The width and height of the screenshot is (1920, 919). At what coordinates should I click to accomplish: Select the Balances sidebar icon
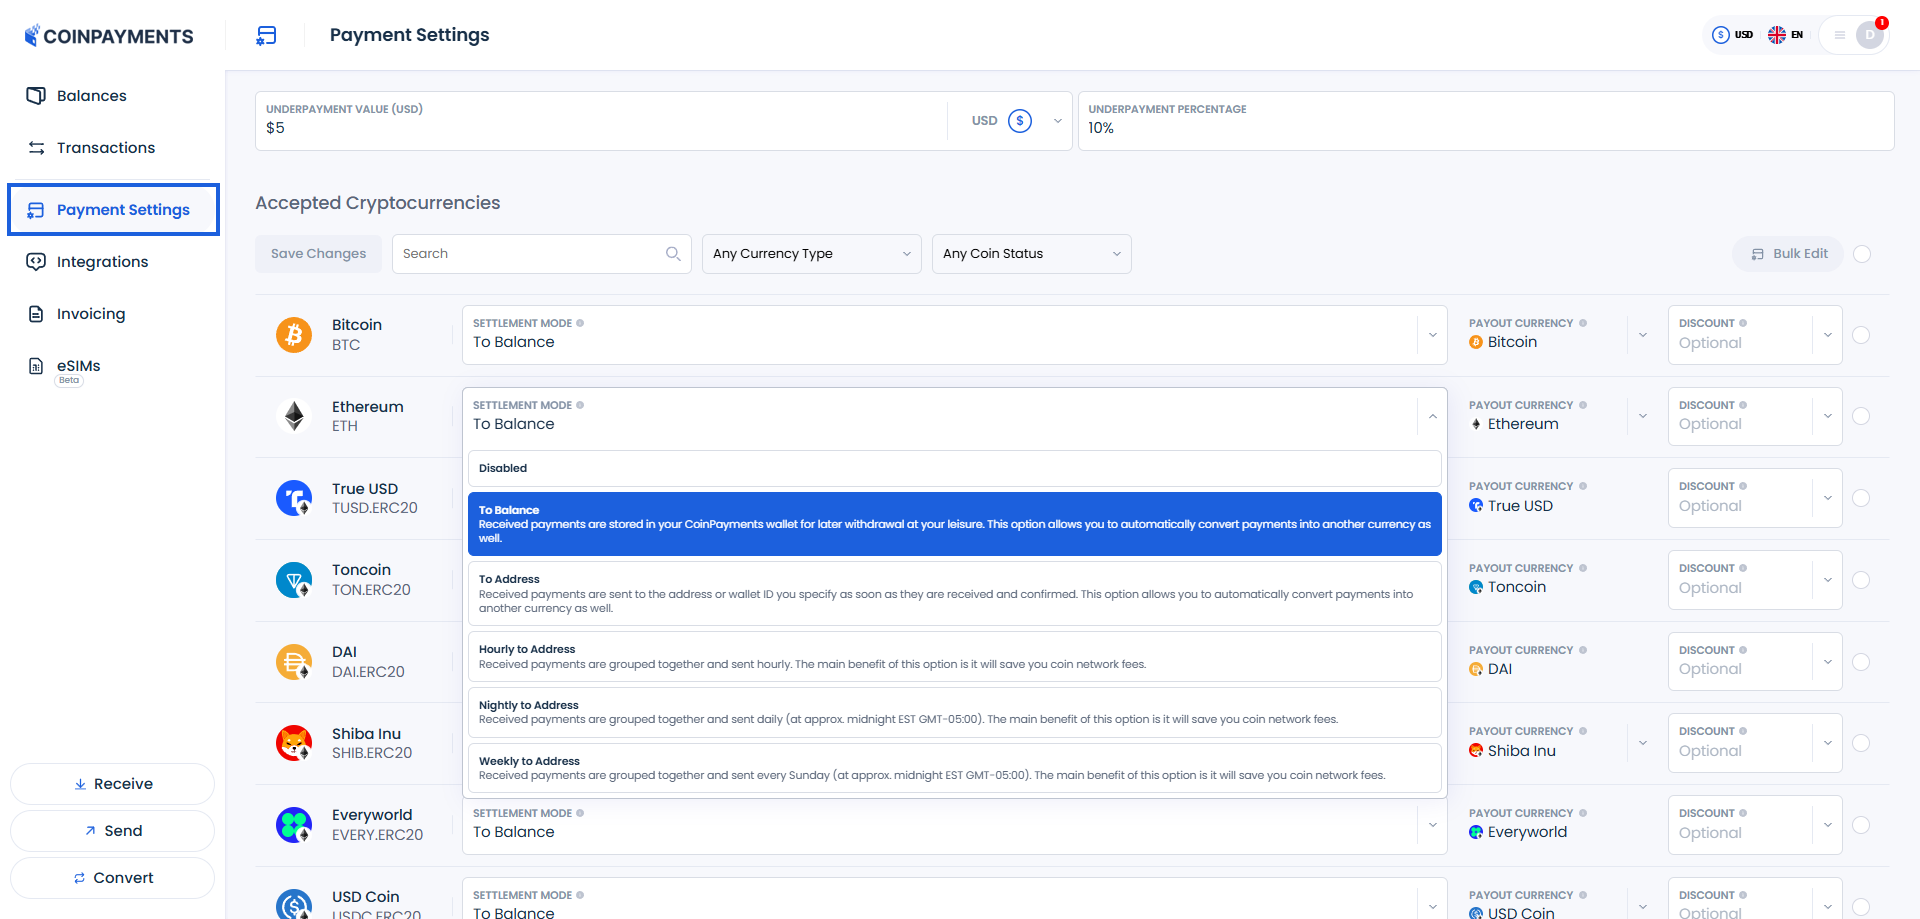tap(36, 95)
